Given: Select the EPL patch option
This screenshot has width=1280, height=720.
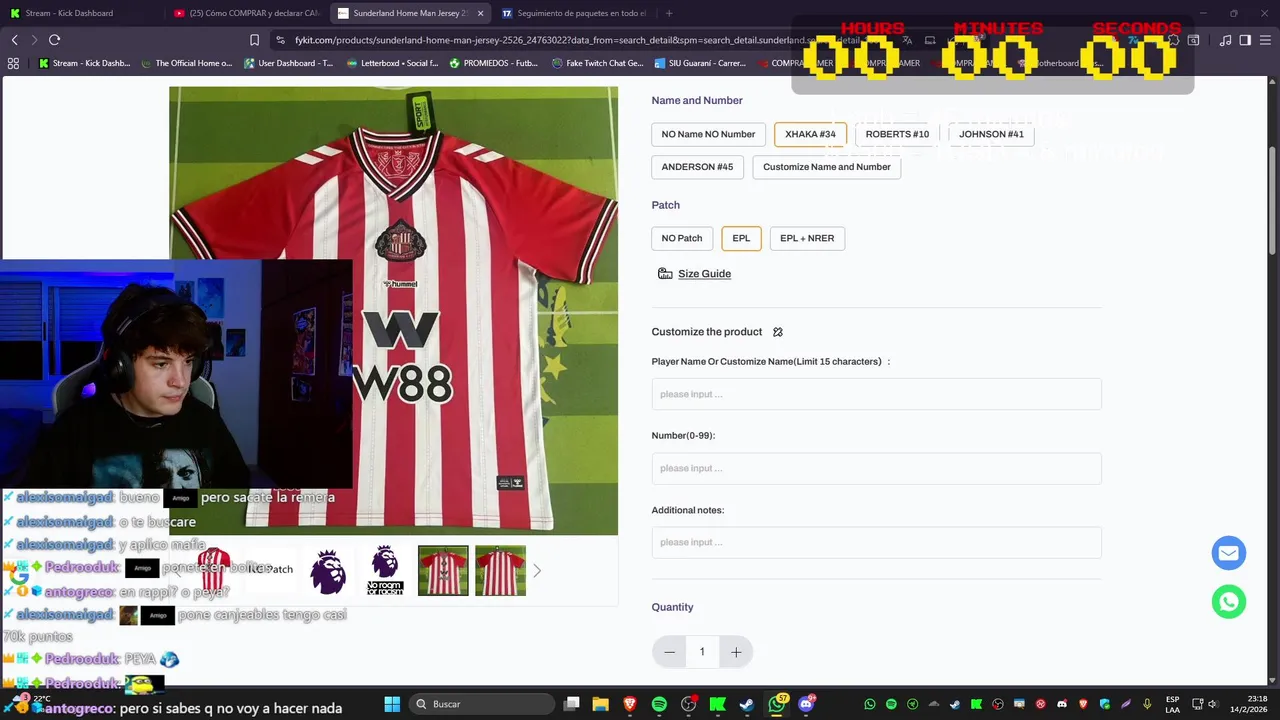Looking at the screenshot, I should click(x=741, y=238).
